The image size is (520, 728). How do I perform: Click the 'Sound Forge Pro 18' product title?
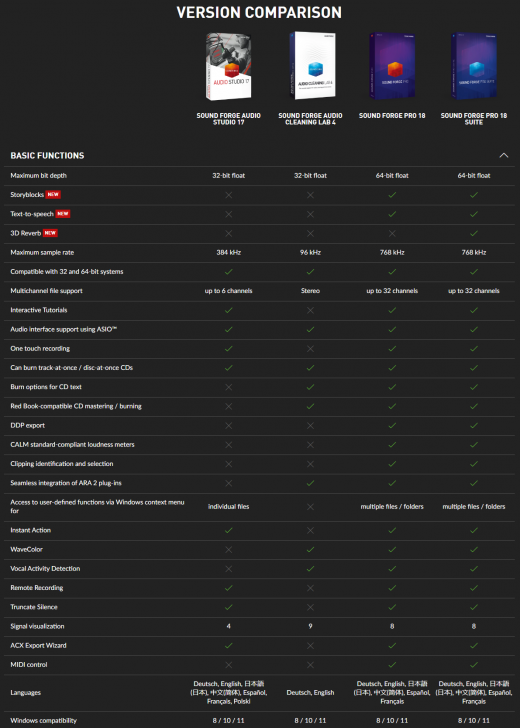(392, 116)
